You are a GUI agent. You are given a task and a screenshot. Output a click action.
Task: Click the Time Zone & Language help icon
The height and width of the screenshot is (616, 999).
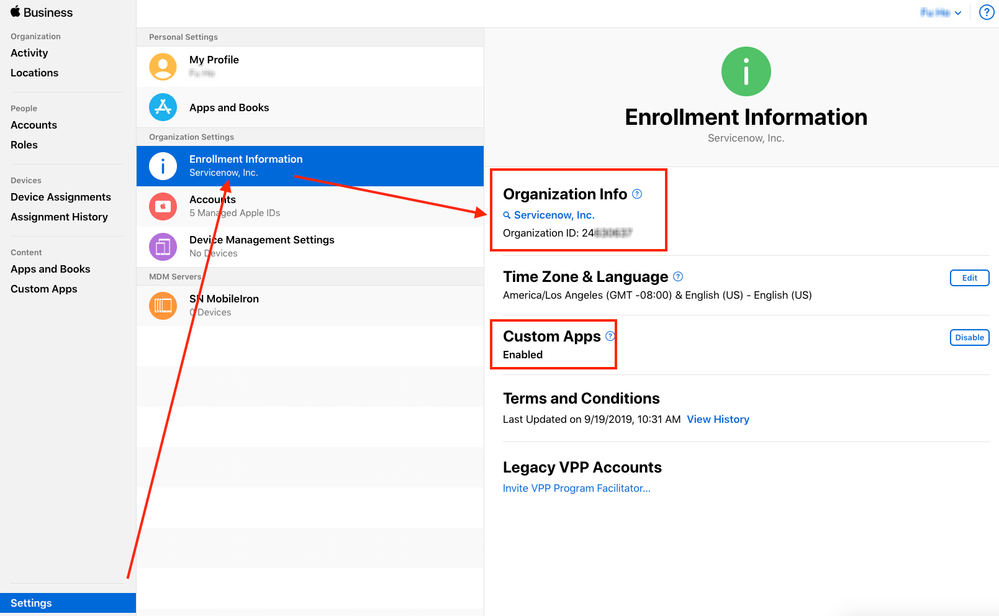(x=678, y=277)
